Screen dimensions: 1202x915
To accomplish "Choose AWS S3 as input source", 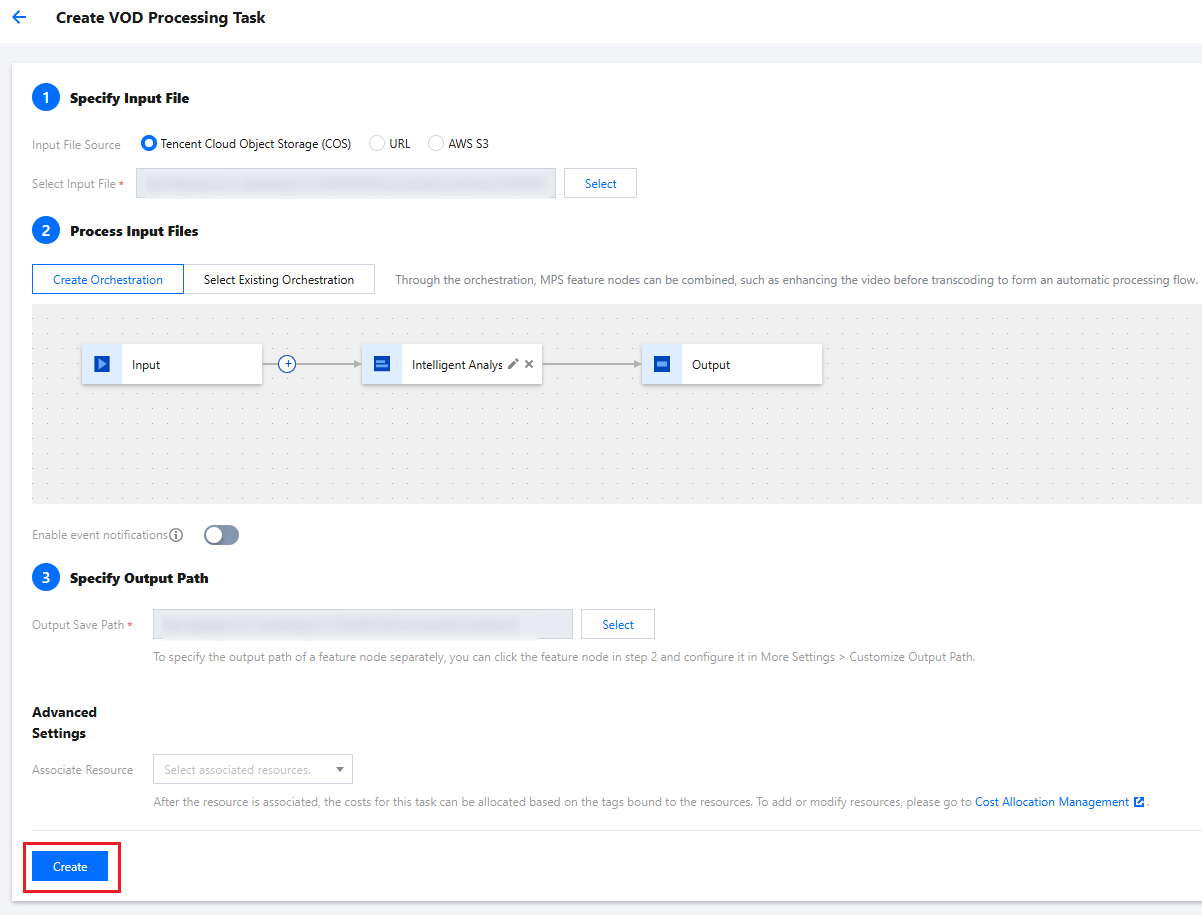I will pyautogui.click(x=436, y=144).
